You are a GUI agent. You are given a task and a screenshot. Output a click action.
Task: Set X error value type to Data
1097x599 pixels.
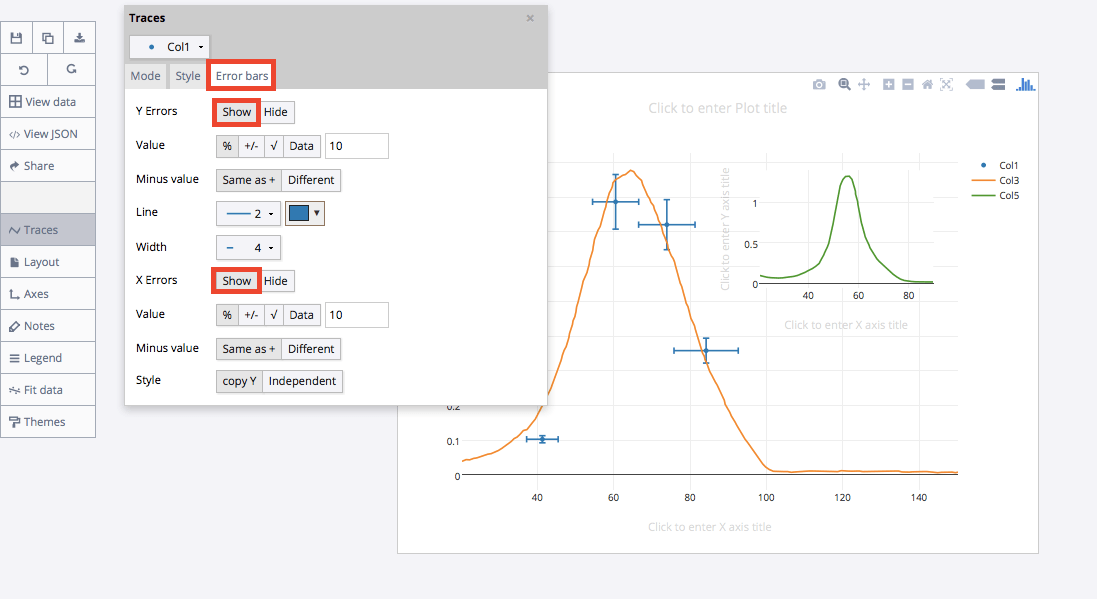(302, 315)
